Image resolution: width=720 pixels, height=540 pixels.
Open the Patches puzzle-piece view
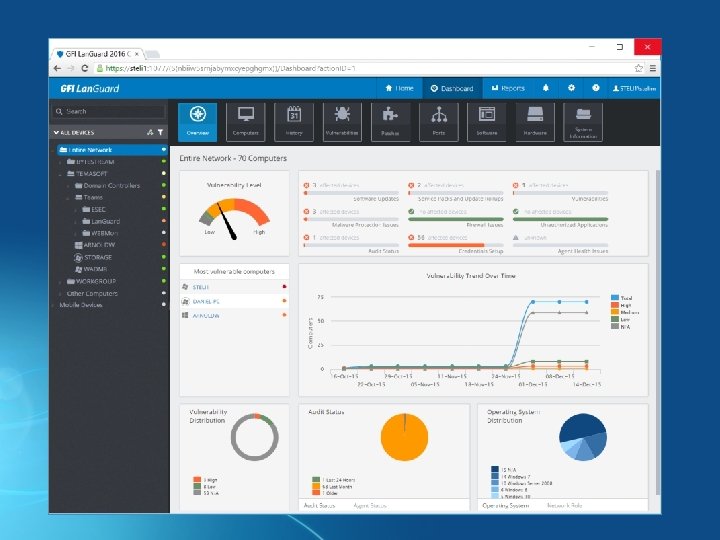[390, 121]
